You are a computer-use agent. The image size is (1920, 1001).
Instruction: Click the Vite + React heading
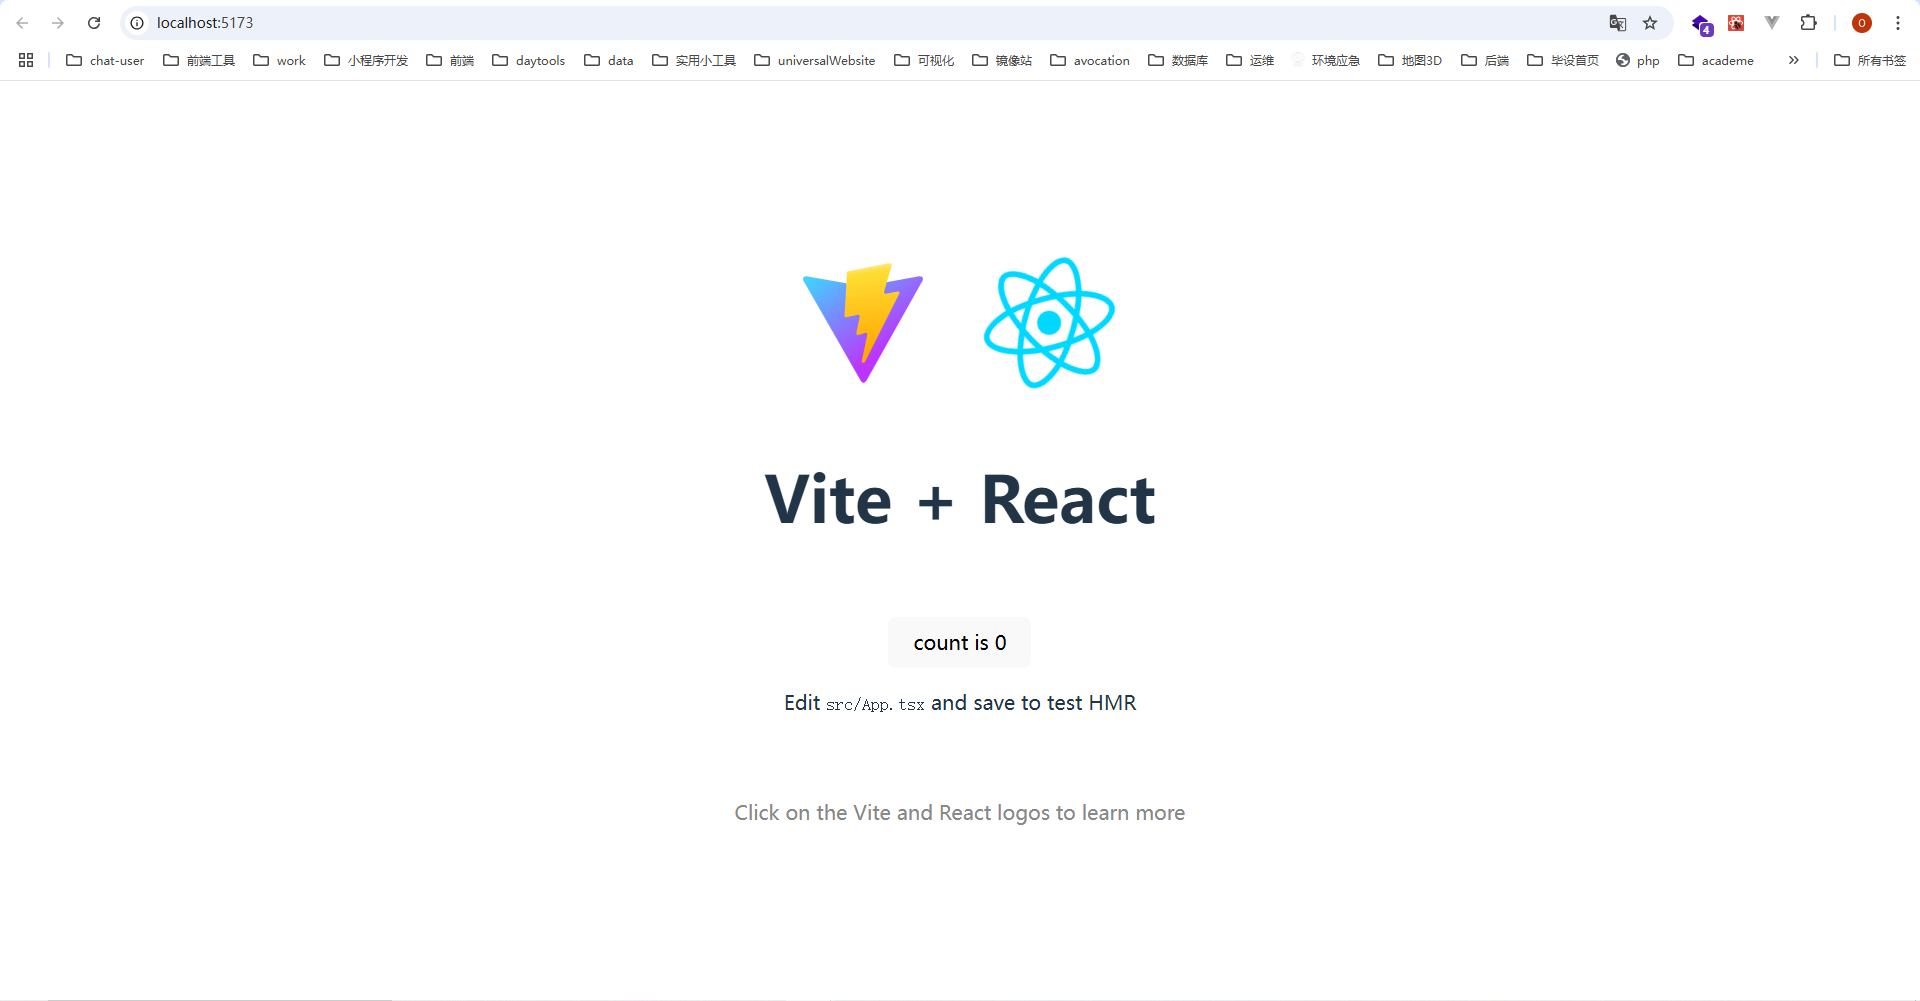coord(960,500)
